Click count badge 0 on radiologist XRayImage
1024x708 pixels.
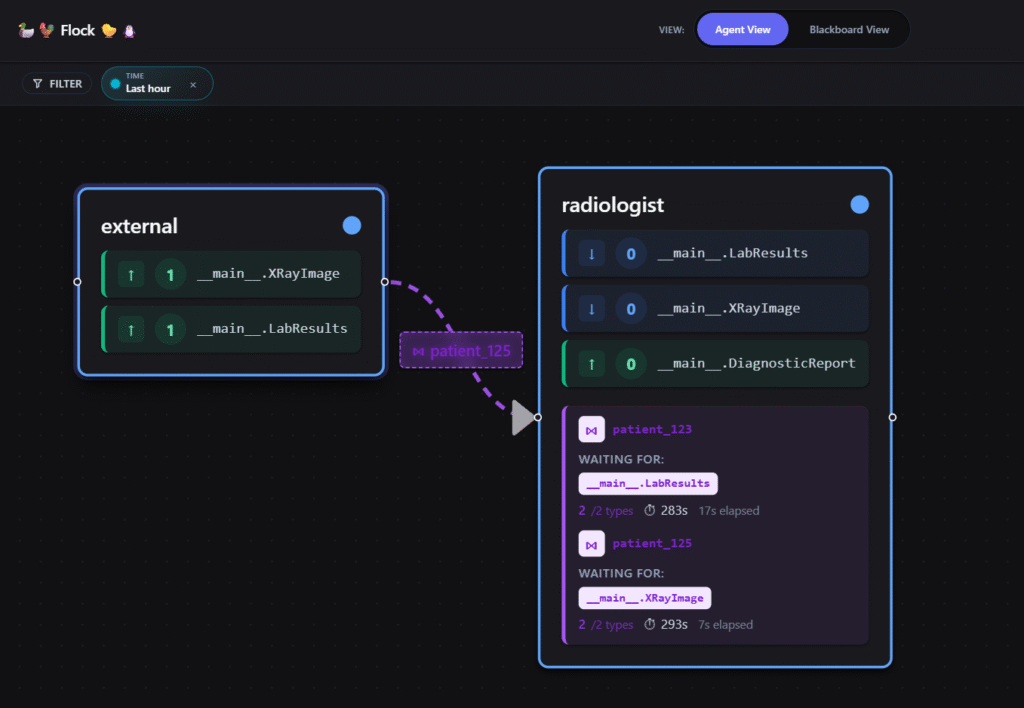(x=631, y=308)
